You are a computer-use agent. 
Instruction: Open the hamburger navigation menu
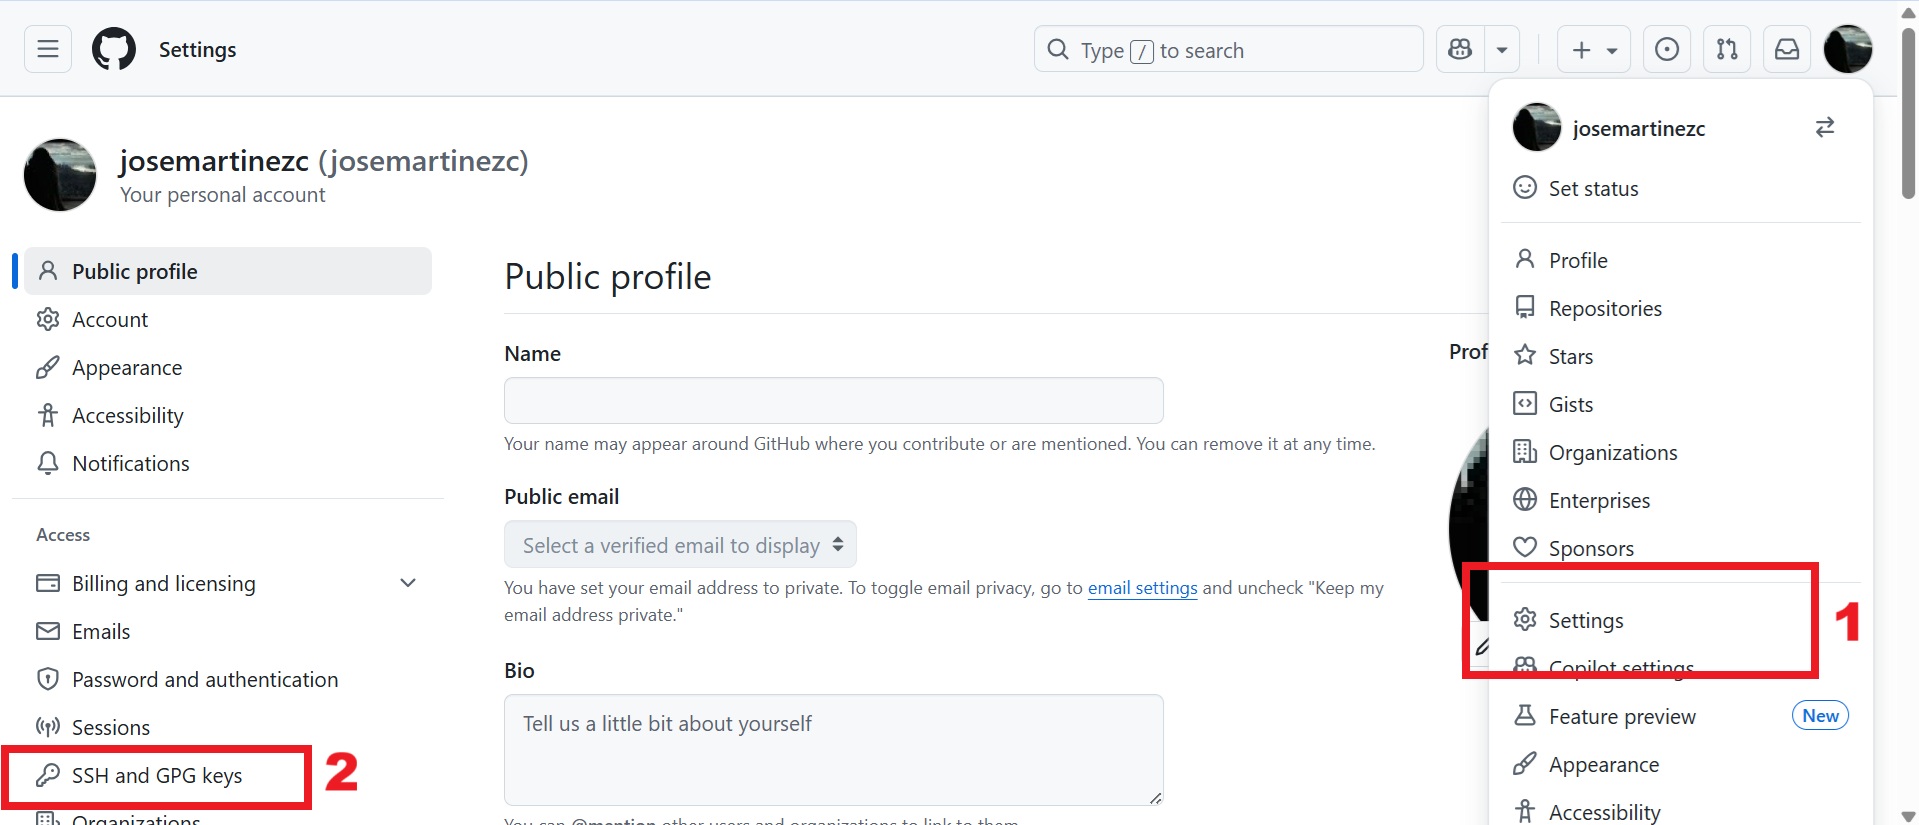point(48,49)
